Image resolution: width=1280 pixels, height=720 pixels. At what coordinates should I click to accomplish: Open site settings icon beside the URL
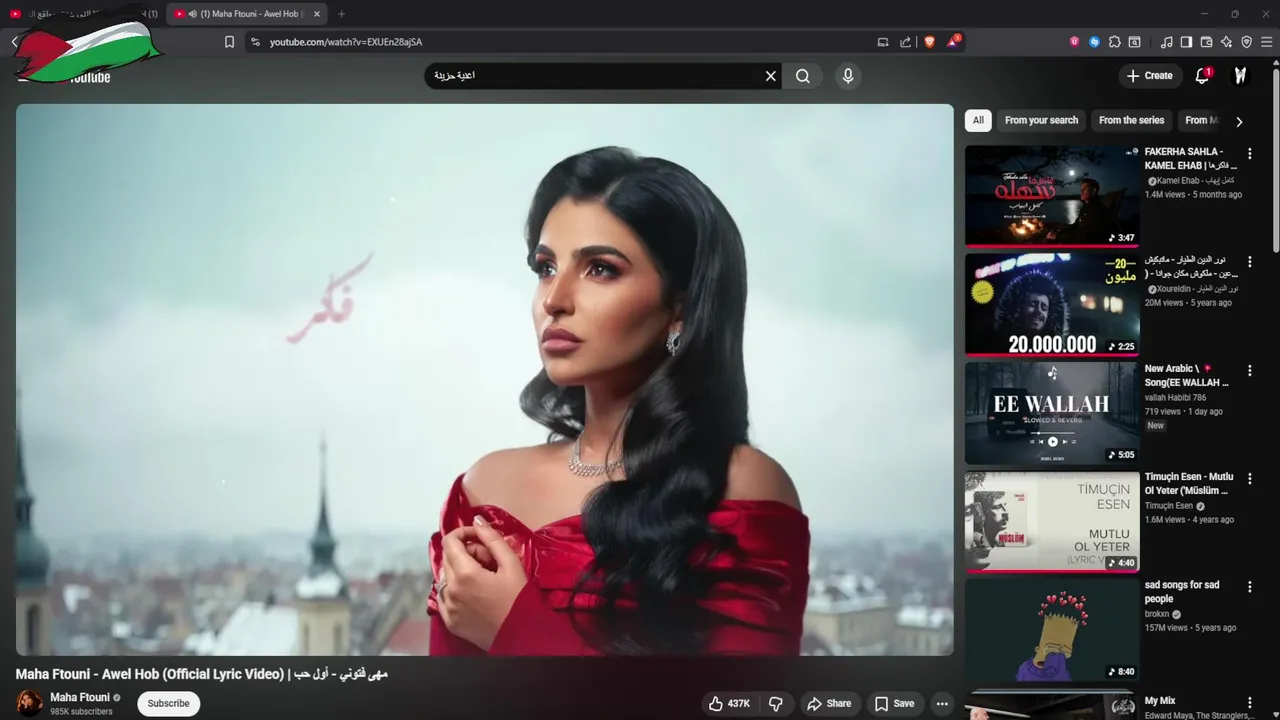255,42
